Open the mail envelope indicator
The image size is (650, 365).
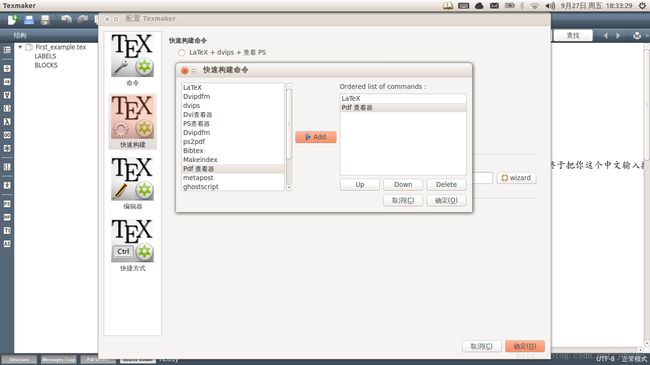494,5
